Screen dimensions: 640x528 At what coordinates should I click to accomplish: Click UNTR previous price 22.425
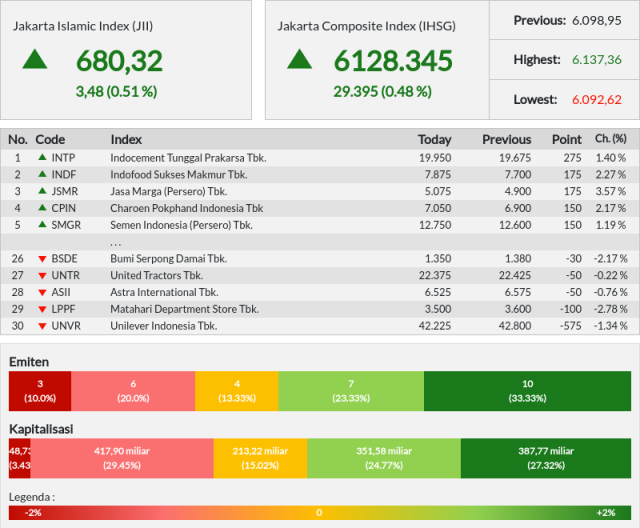515,275
